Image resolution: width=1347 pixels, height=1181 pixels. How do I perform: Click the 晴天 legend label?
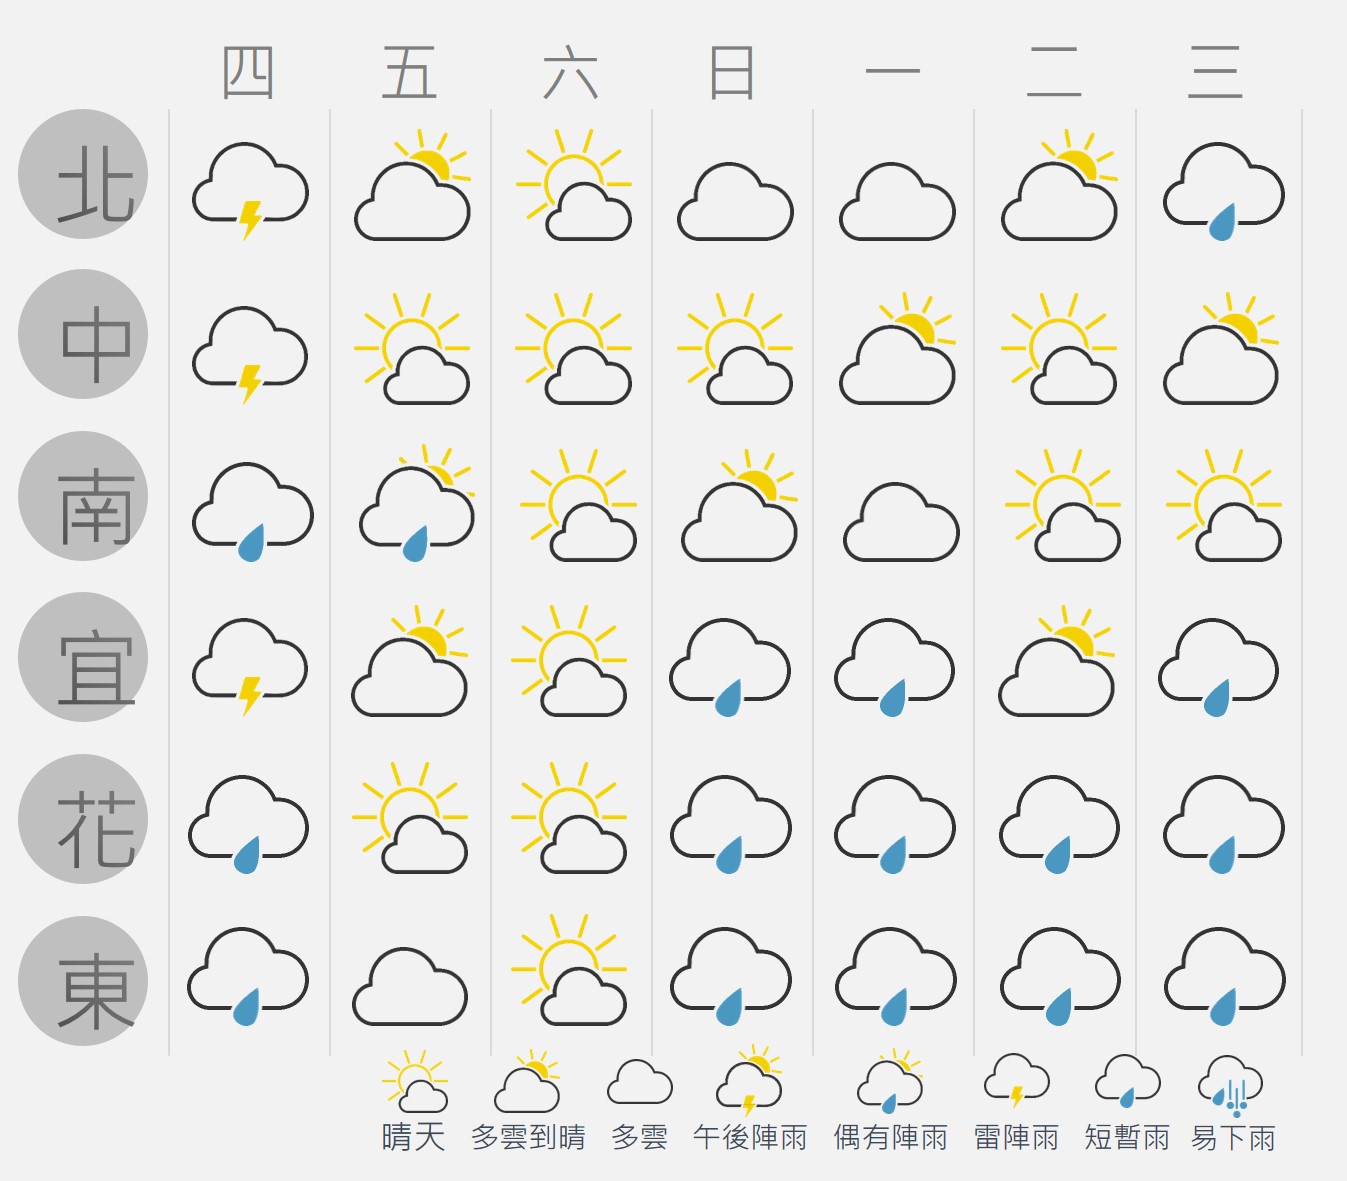[x=413, y=1137]
